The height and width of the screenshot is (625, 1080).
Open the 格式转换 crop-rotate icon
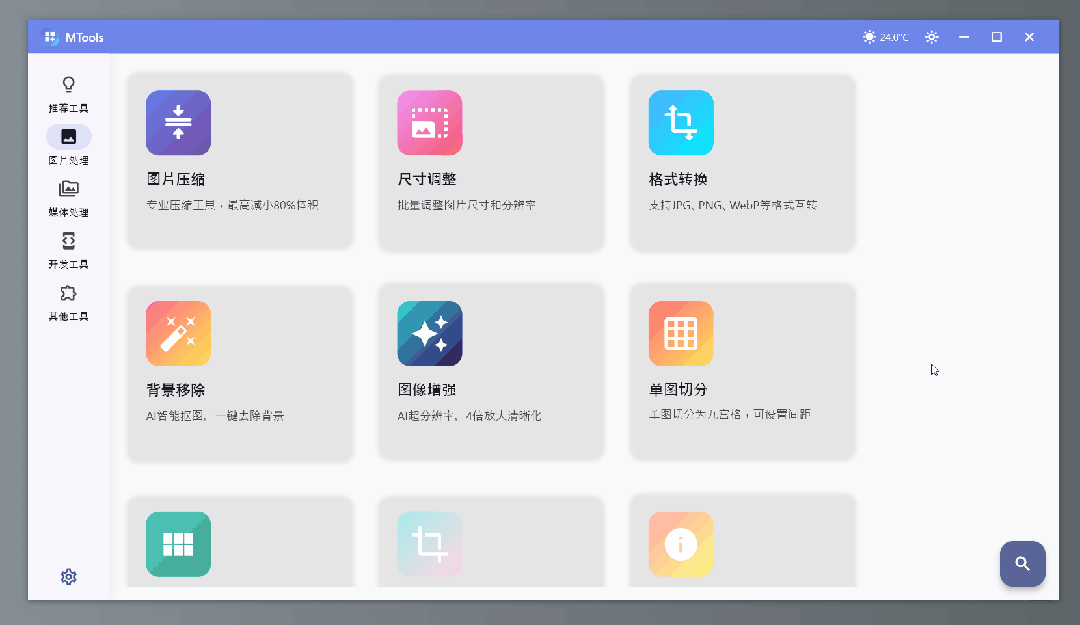point(681,123)
